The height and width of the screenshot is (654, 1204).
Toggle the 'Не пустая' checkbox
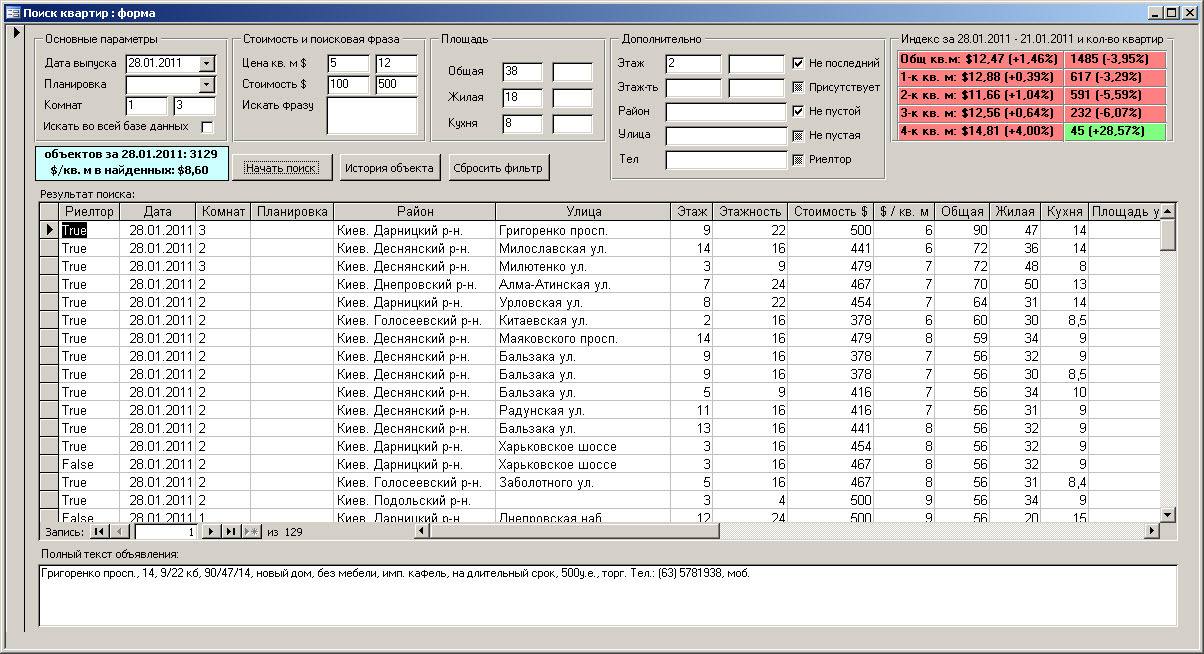798,135
